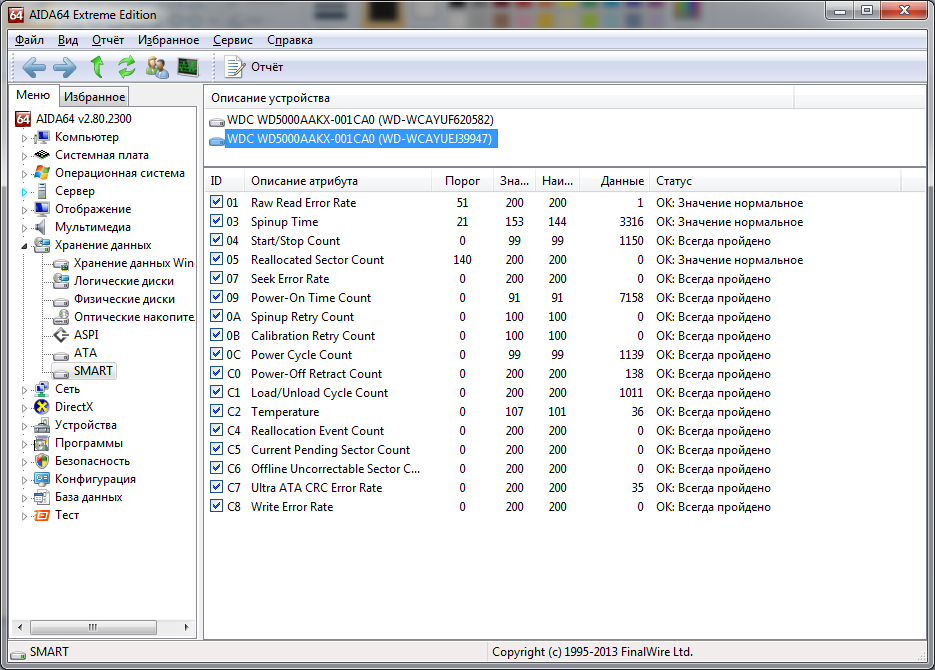The width and height of the screenshot is (935, 670).
Task: Select the AIDA64 v2.80.2300 root node
Action: [83, 119]
